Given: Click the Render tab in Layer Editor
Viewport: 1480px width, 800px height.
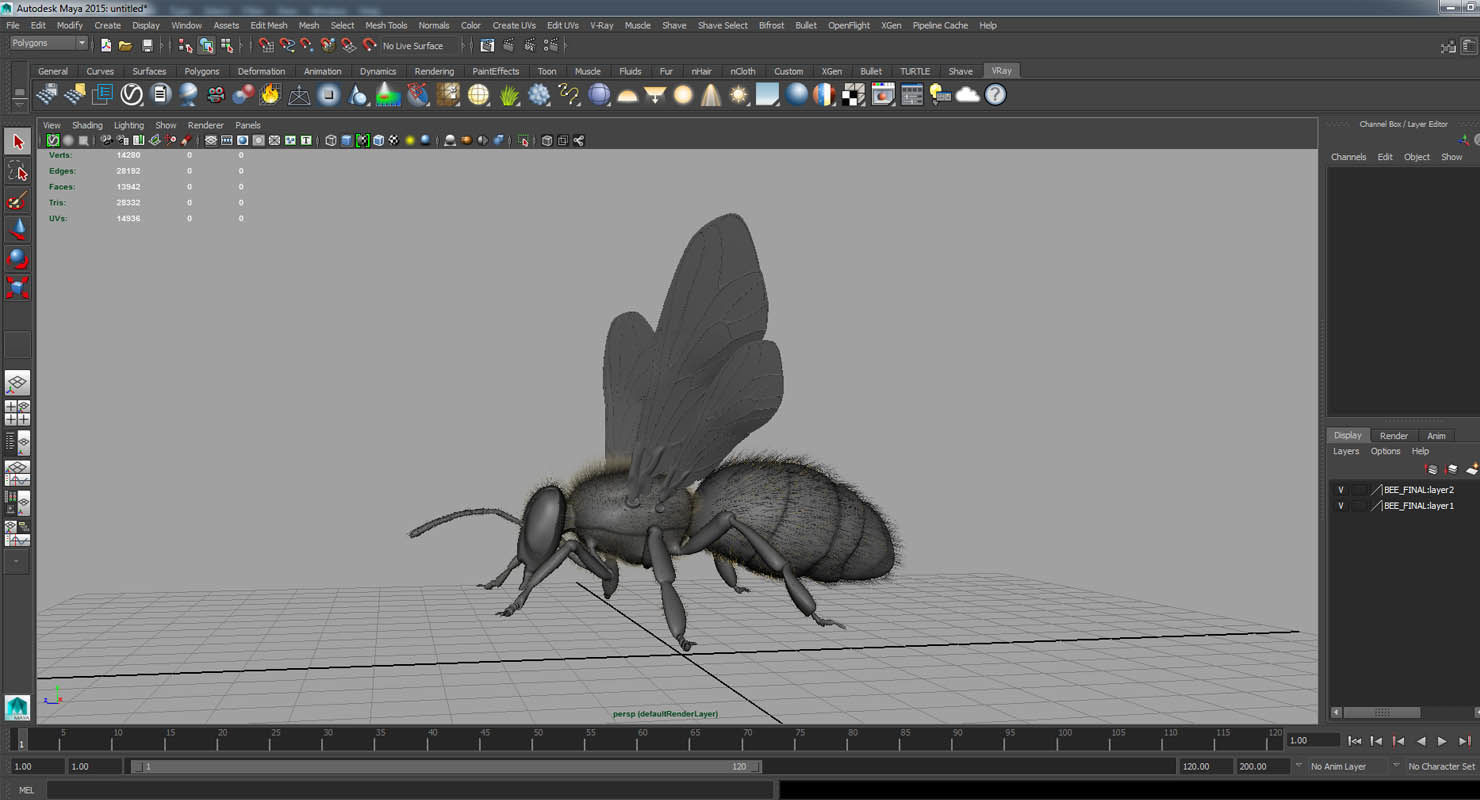Looking at the screenshot, I should click(x=1393, y=436).
